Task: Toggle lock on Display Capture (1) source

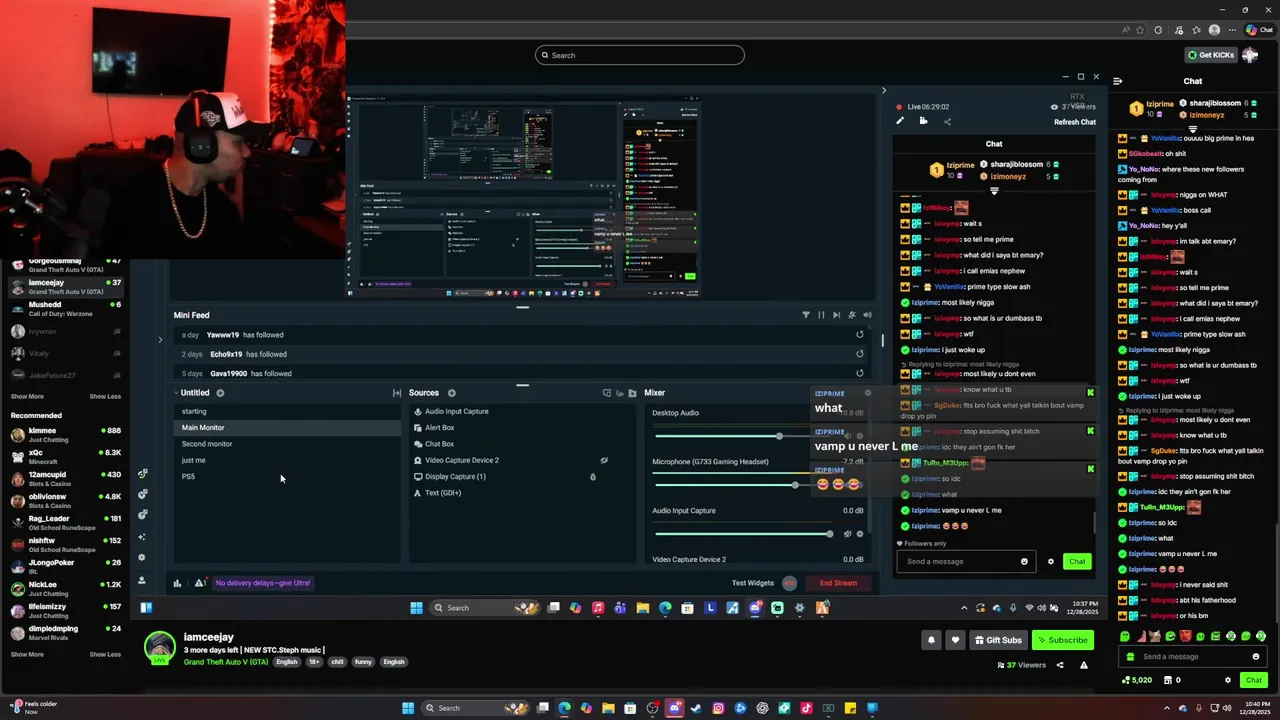Action: coord(593,477)
